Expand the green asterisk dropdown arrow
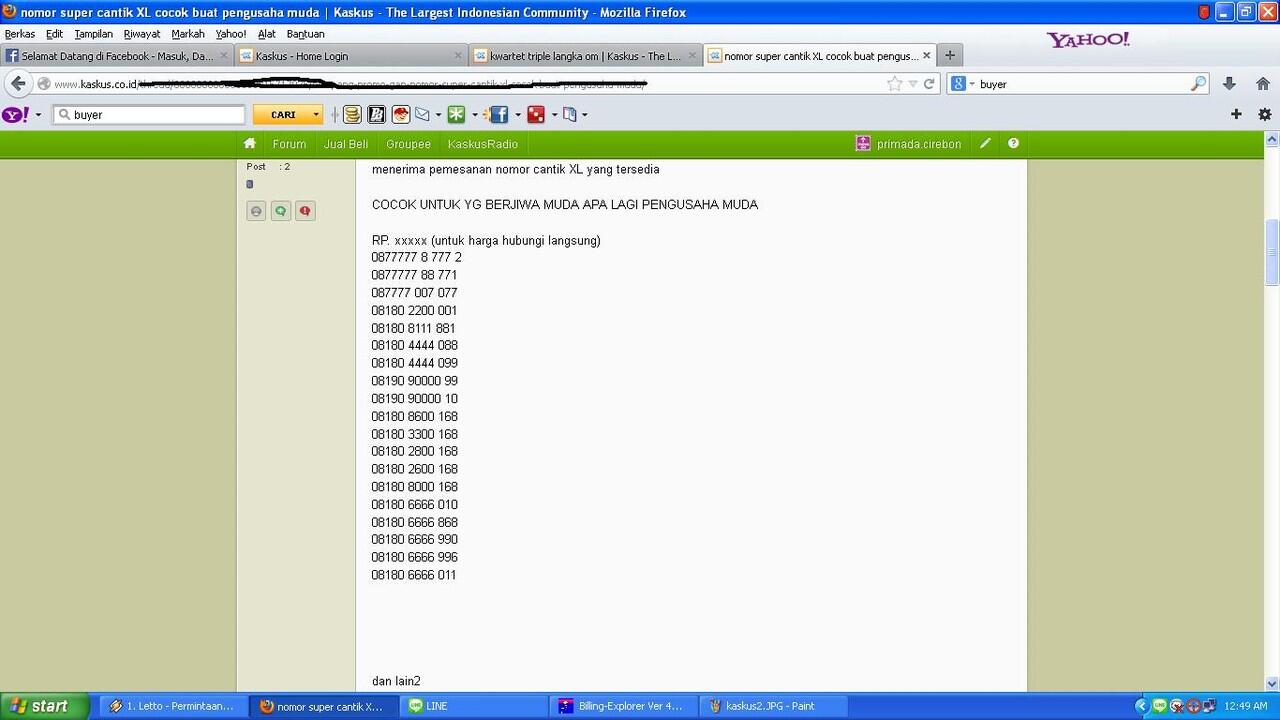The image size is (1280, 720). click(474, 115)
